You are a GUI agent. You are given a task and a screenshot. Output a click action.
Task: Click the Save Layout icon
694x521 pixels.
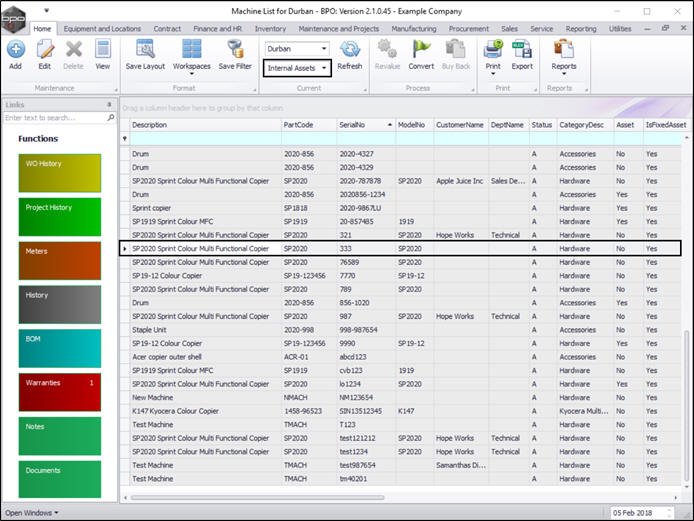coord(145,49)
